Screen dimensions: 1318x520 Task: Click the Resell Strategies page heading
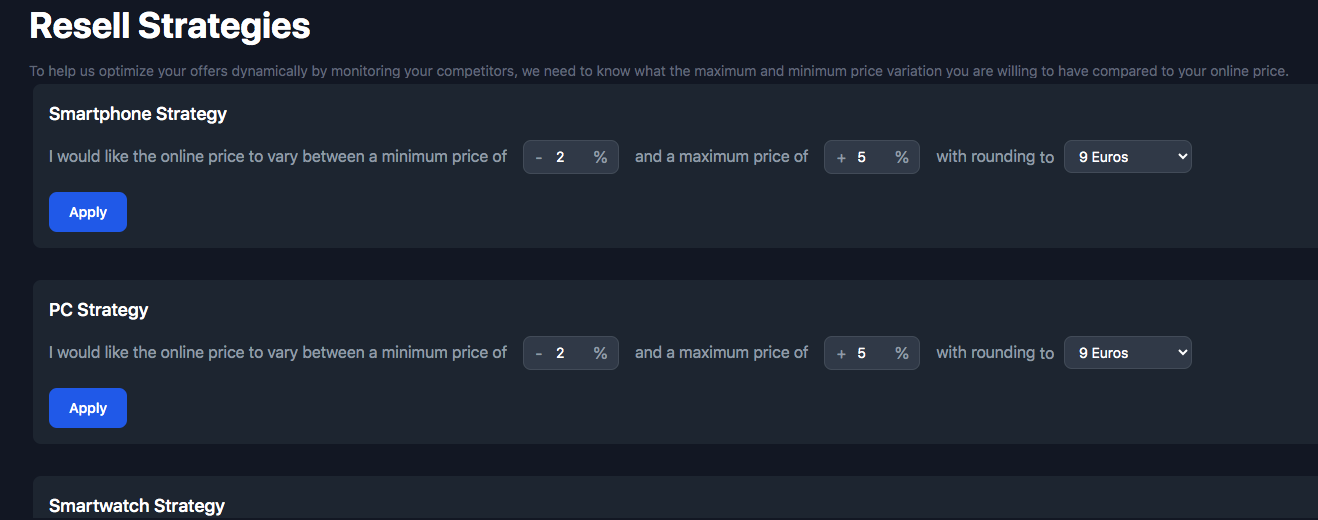coord(170,26)
